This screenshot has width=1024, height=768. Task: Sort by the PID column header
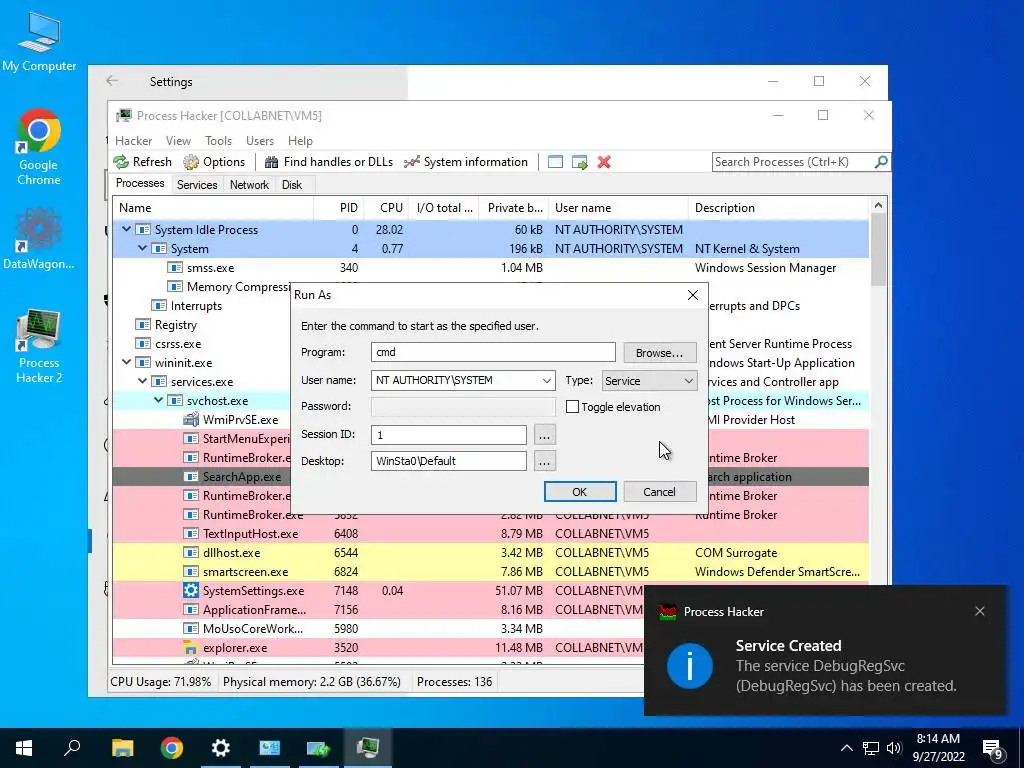pos(339,208)
